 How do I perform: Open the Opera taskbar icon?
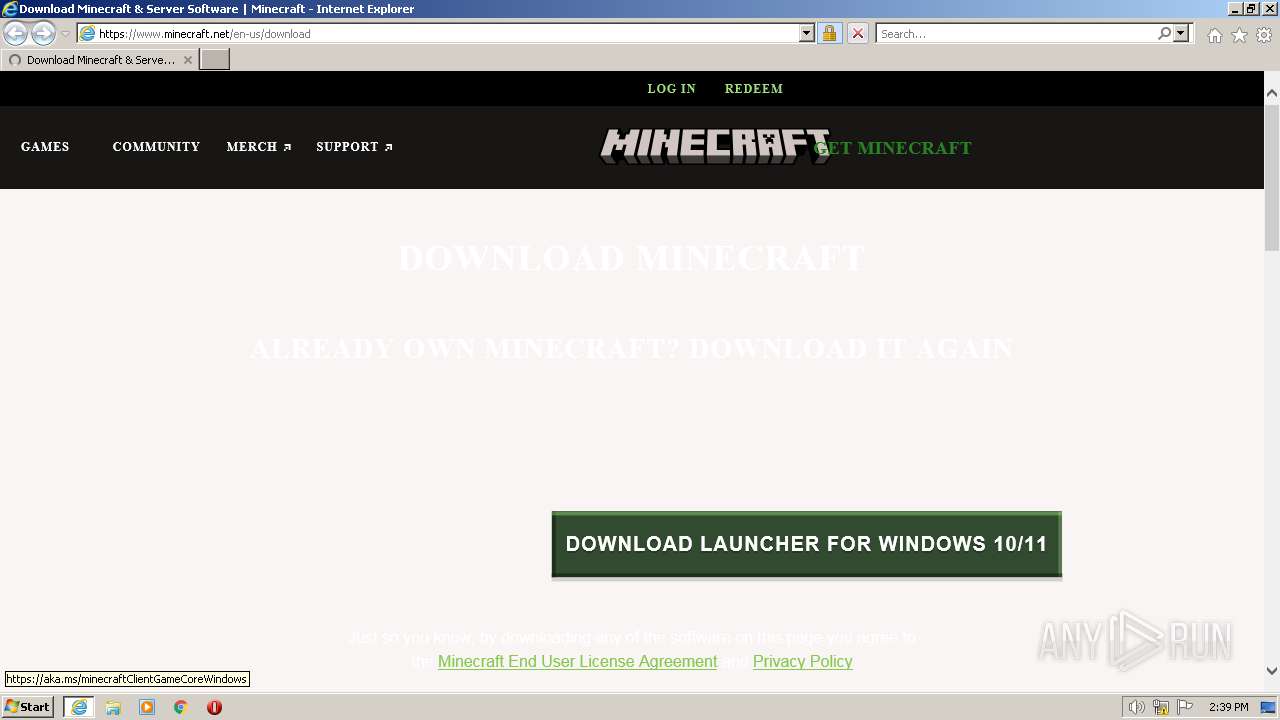tap(214, 707)
